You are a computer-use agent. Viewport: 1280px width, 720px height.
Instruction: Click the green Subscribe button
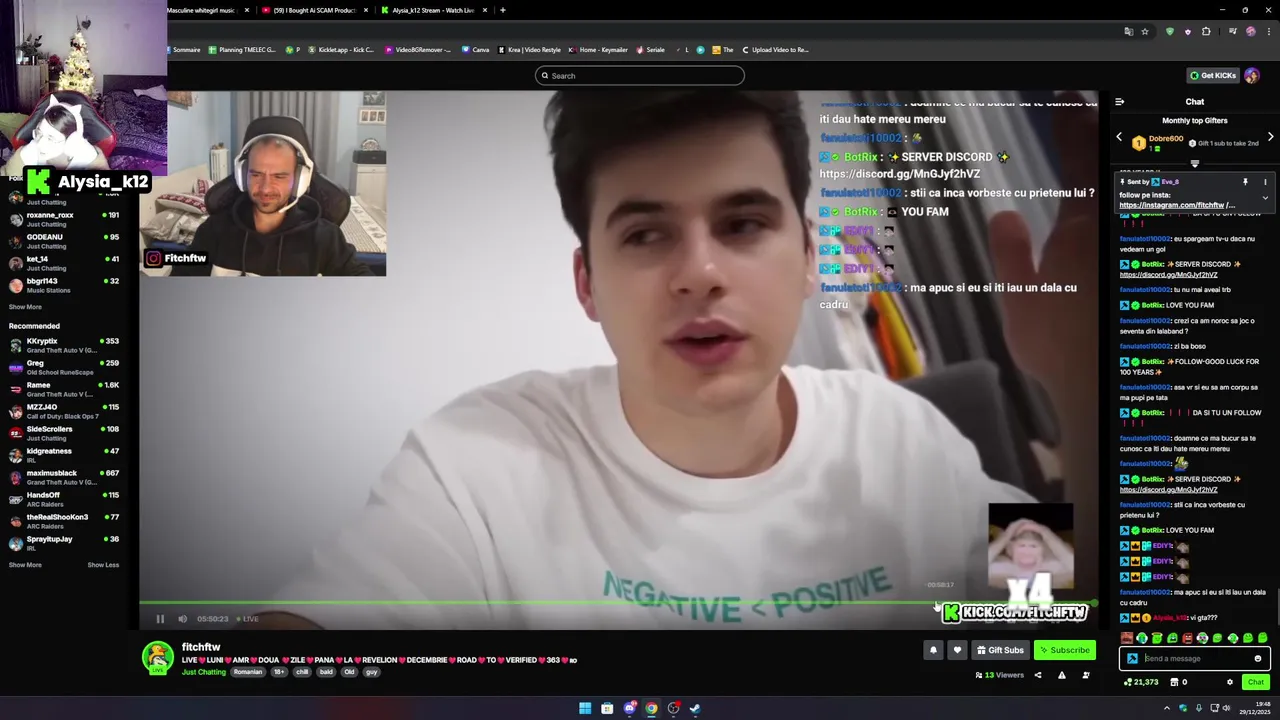pyautogui.click(x=1064, y=650)
